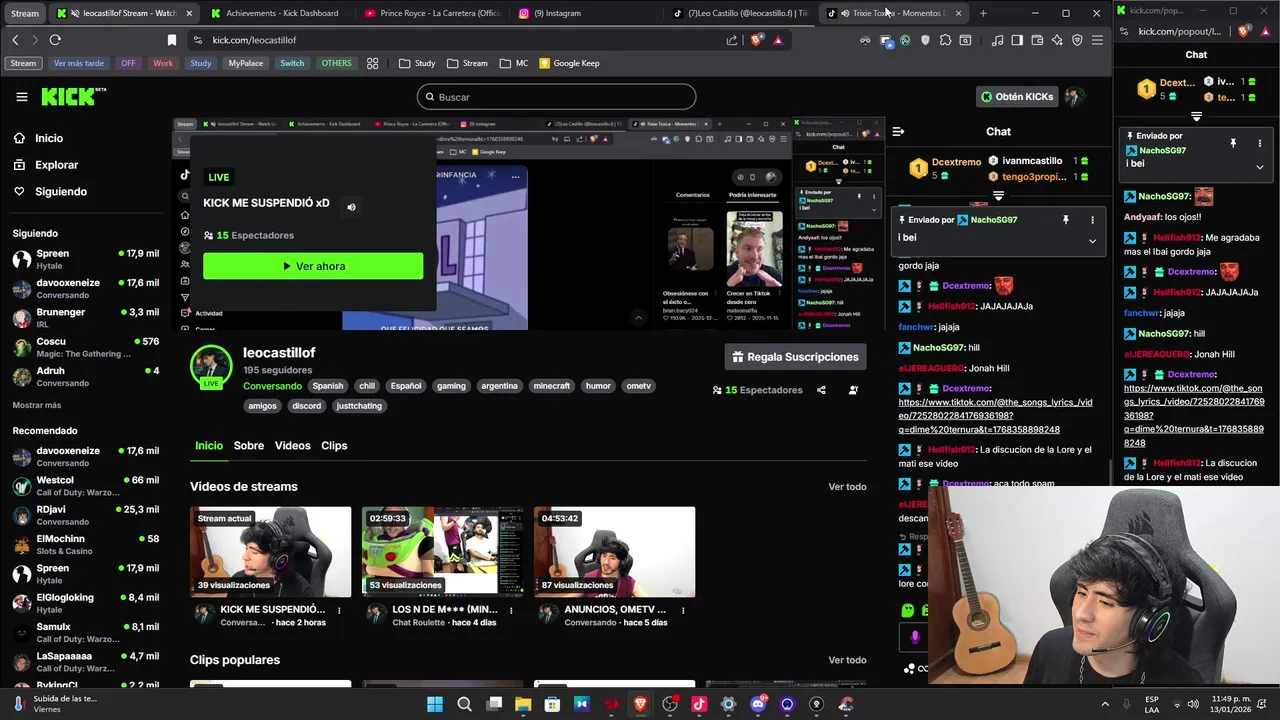The image size is (1280, 720).
Task: Open the Brave wallet icon
Action: [x=1037, y=40]
